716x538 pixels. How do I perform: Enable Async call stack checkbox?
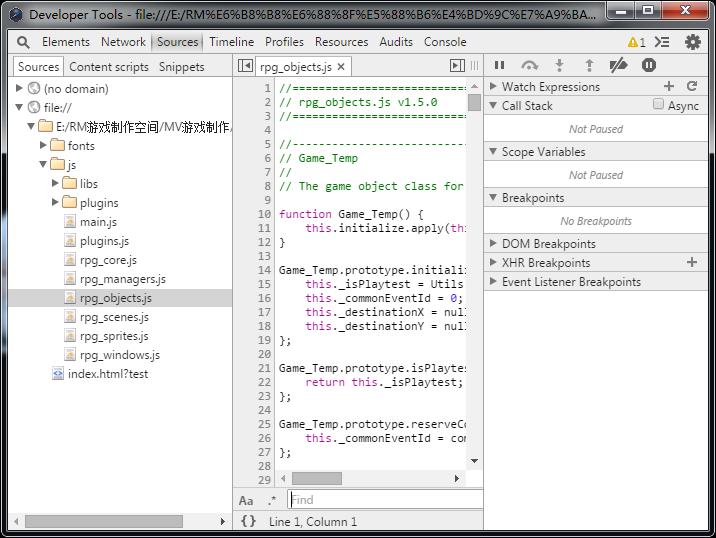tap(658, 104)
